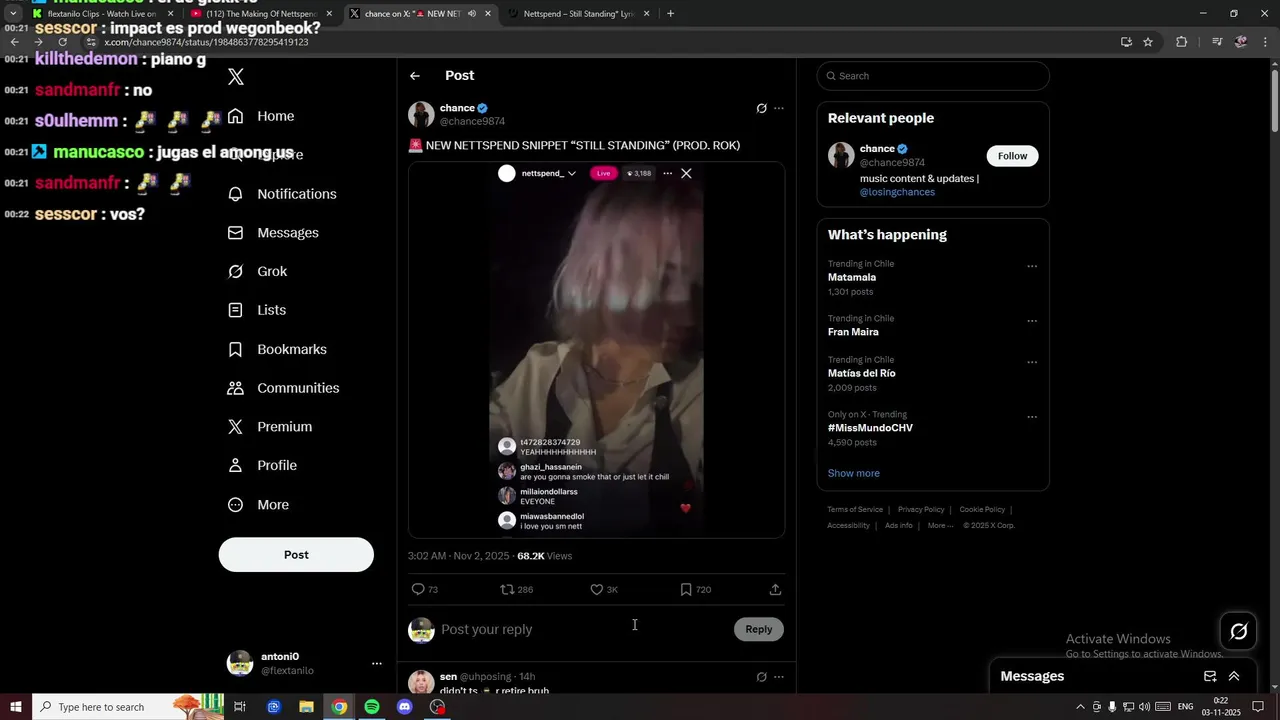
Task: Open a new browser tab
Action: [670, 14]
